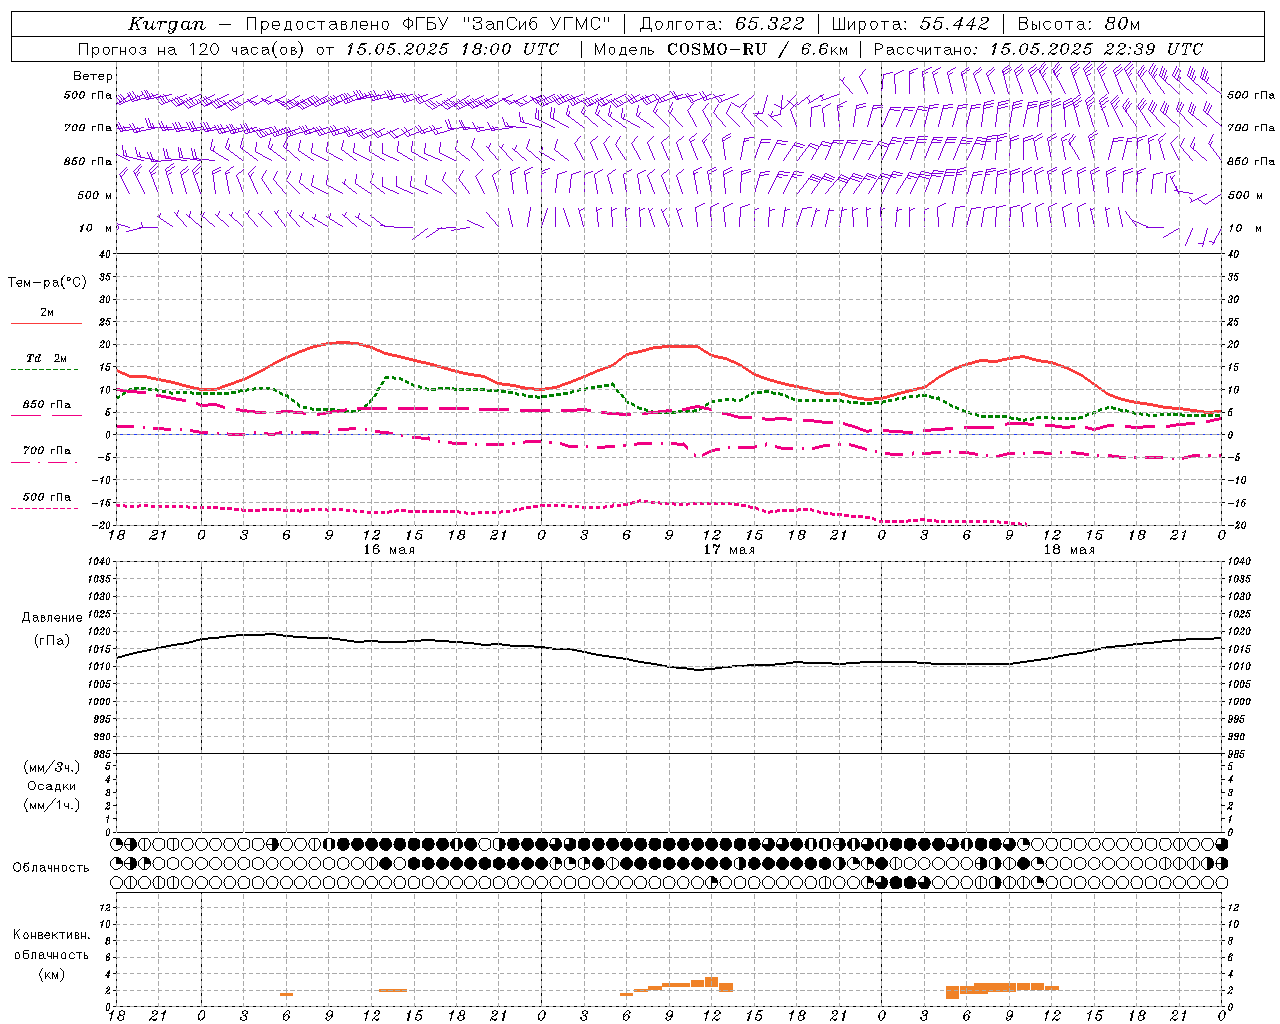Click Рассчитано: 15.05.2025 22:39 UTC timestamp

coord(1038,49)
